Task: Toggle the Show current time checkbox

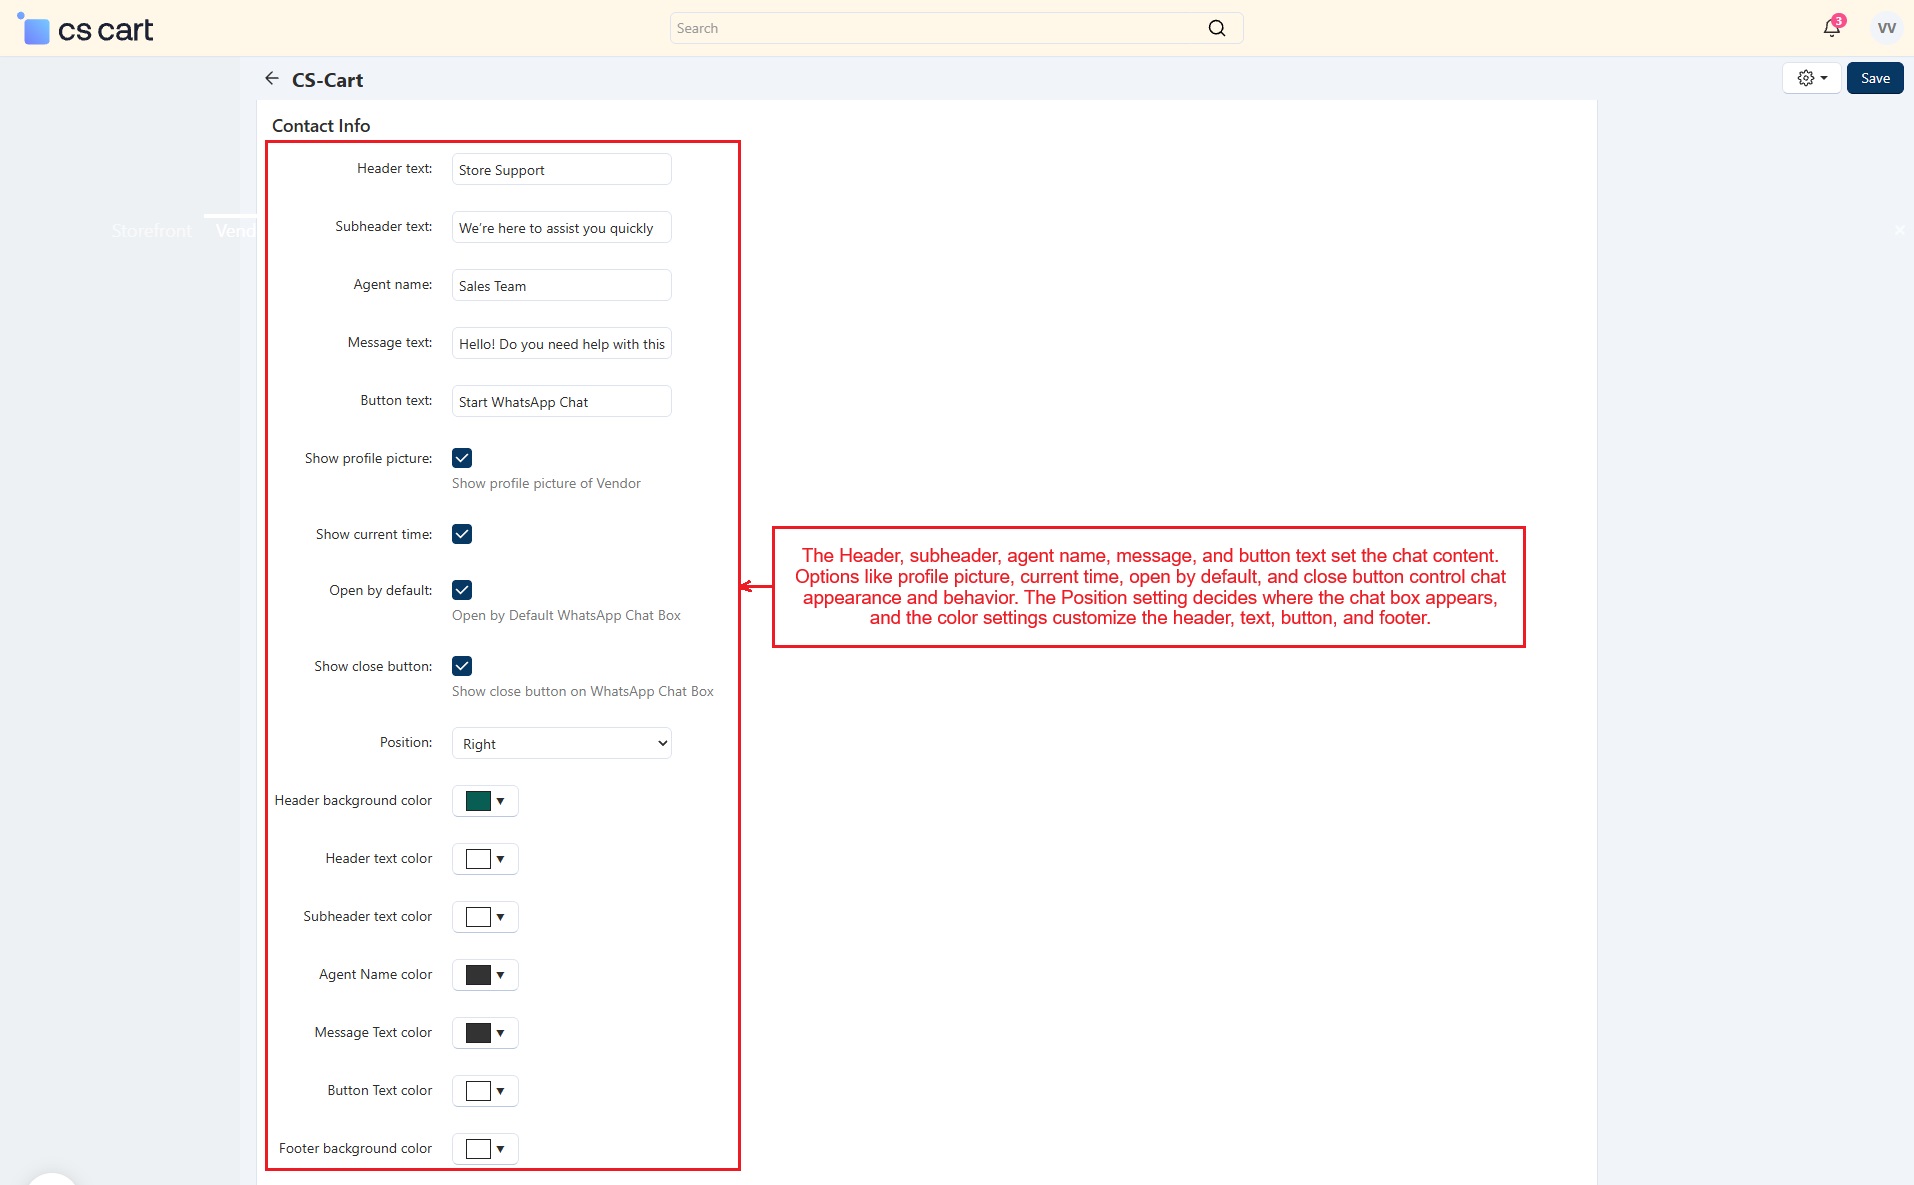Action: [x=462, y=534]
